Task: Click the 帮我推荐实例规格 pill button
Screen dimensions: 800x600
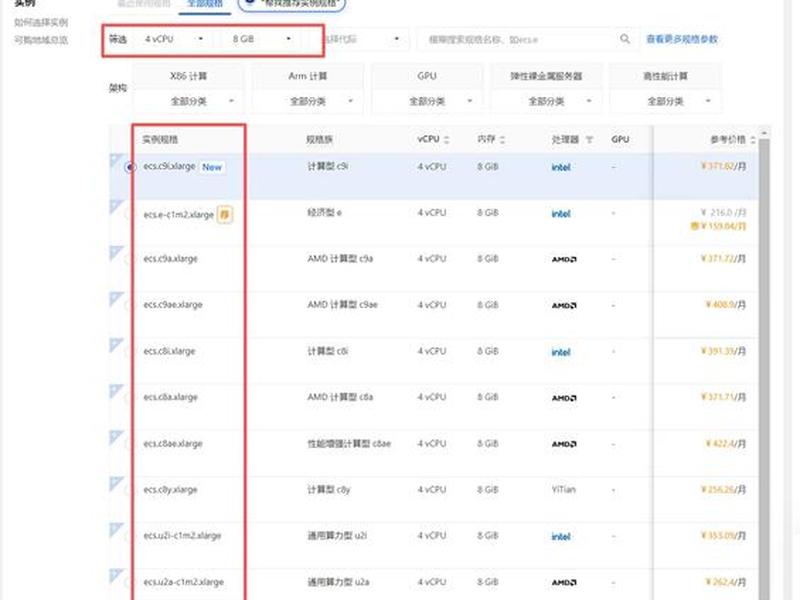Action: tap(292, 4)
